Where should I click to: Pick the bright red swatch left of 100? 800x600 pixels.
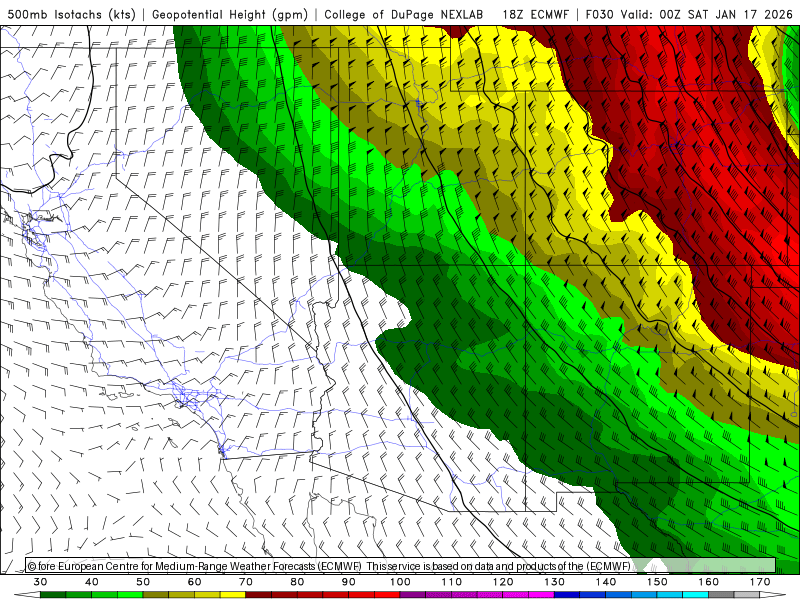coord(387,595)
